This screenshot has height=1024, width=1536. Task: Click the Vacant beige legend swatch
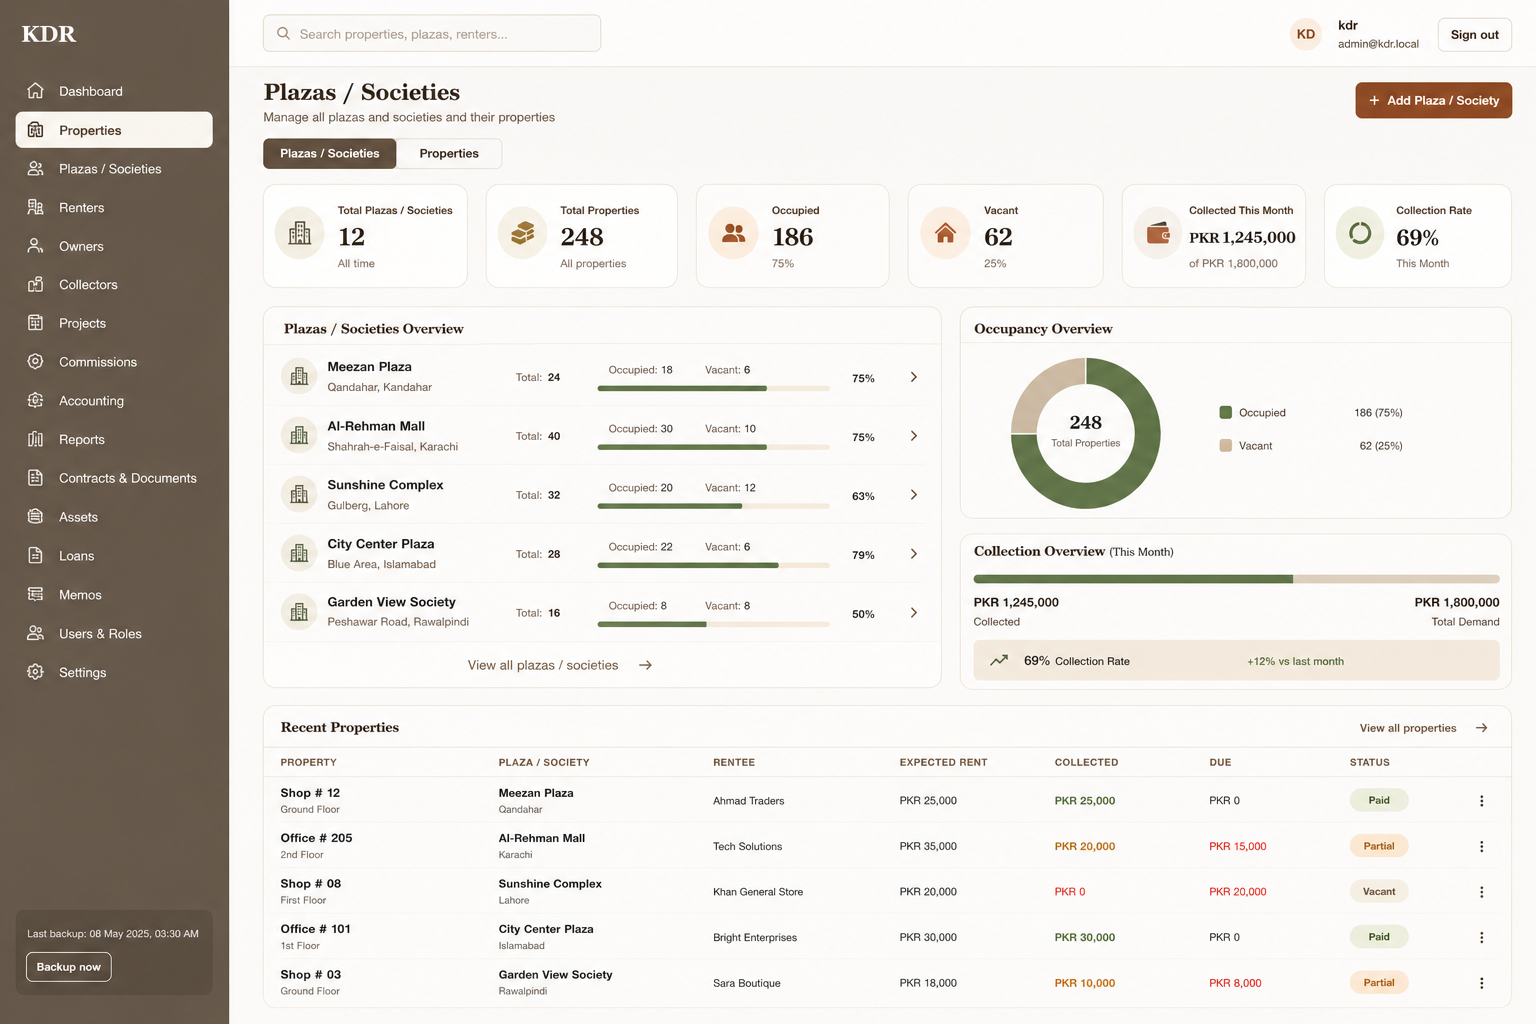coord(1226,446)
